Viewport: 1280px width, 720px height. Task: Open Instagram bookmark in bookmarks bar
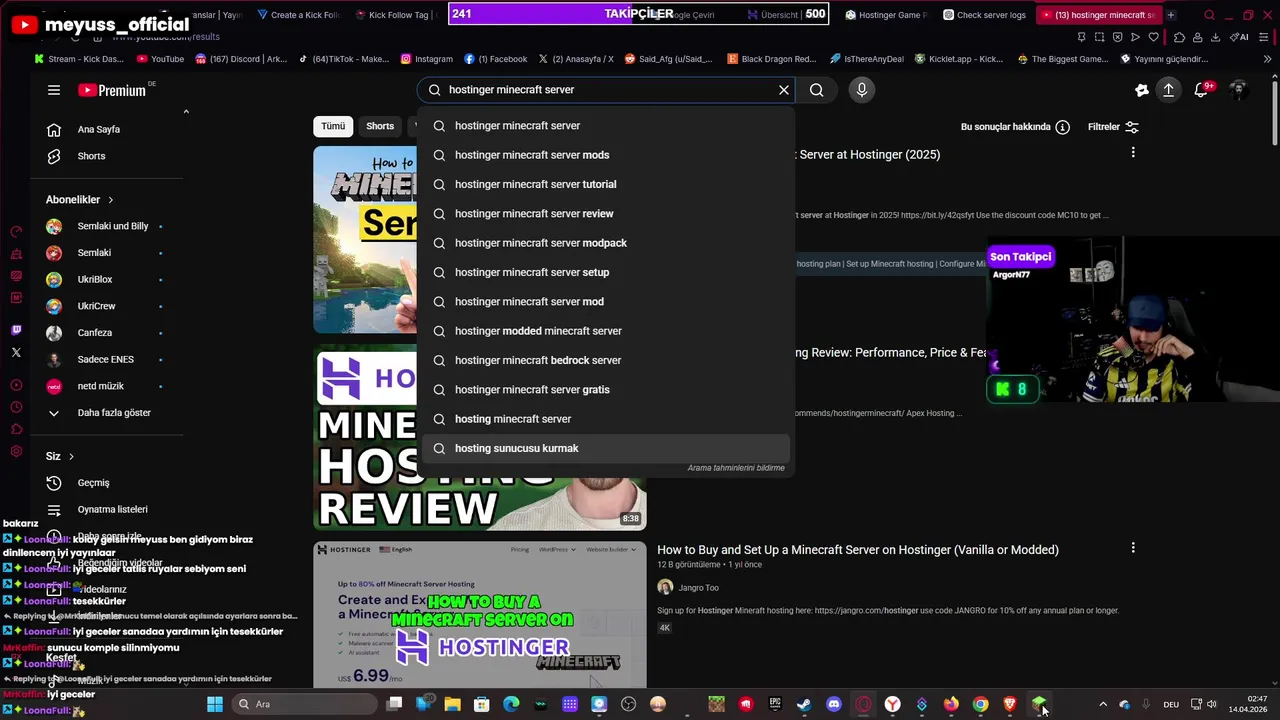[427, 59]
